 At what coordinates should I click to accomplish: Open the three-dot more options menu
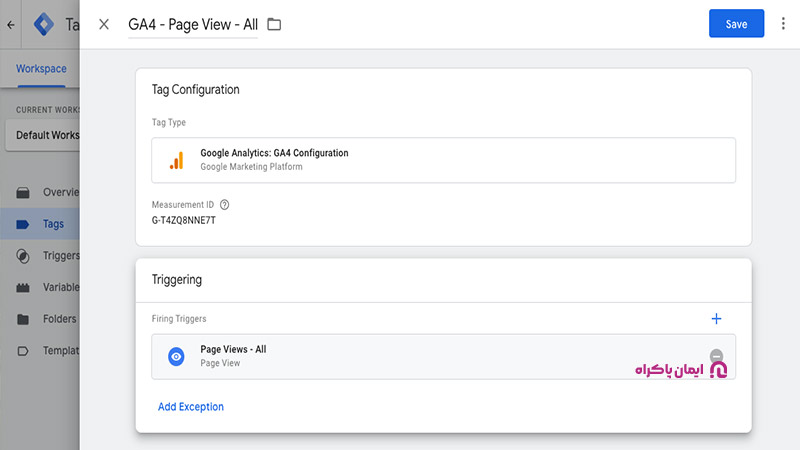pyautogui.click(x=783, y=23)
